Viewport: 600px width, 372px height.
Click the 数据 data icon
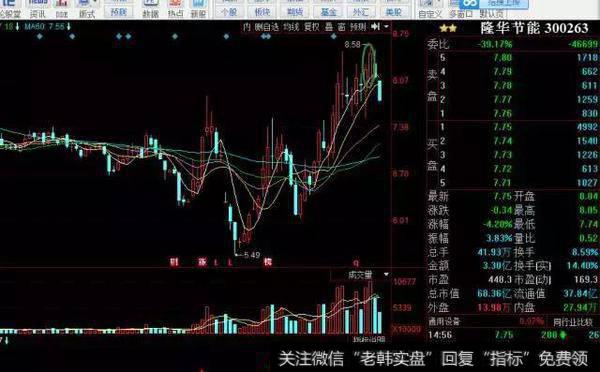coord(150,8)
